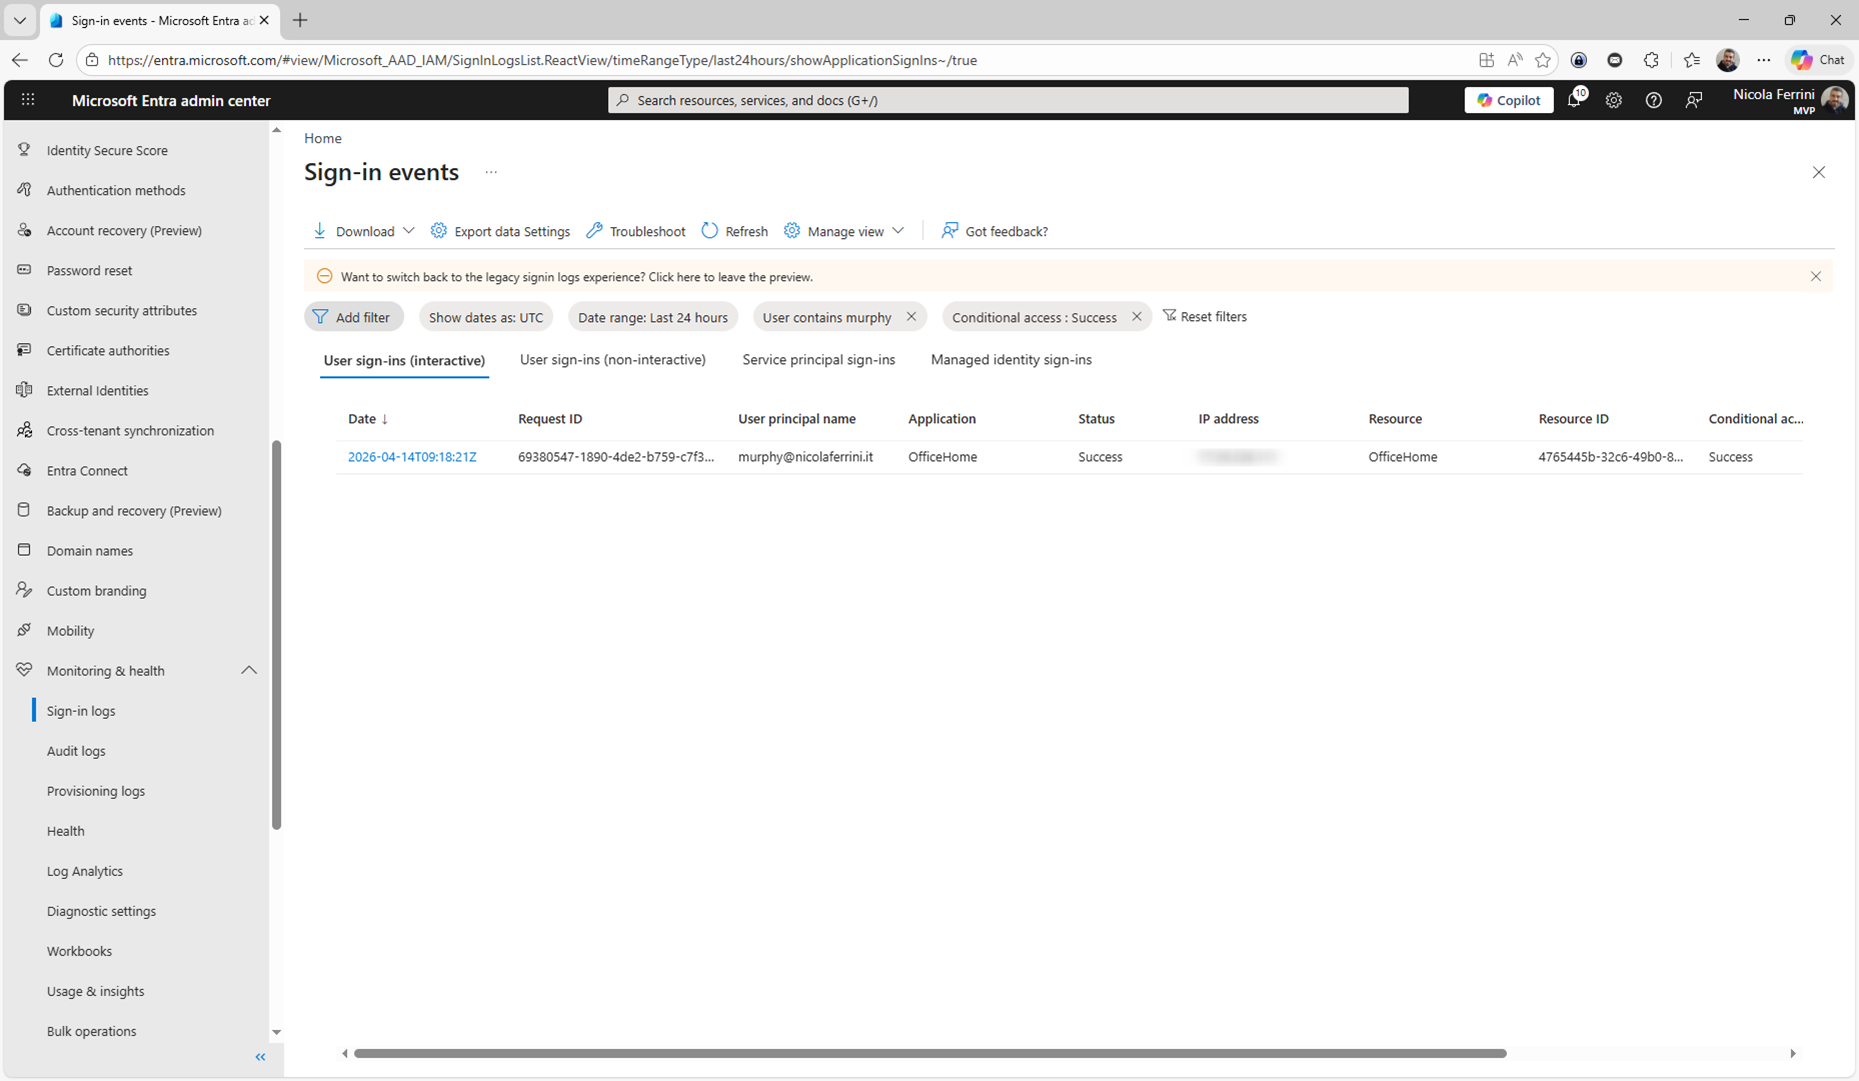
Task: Click the Domain names sidebar icon
Action: (x=24, y=550)
